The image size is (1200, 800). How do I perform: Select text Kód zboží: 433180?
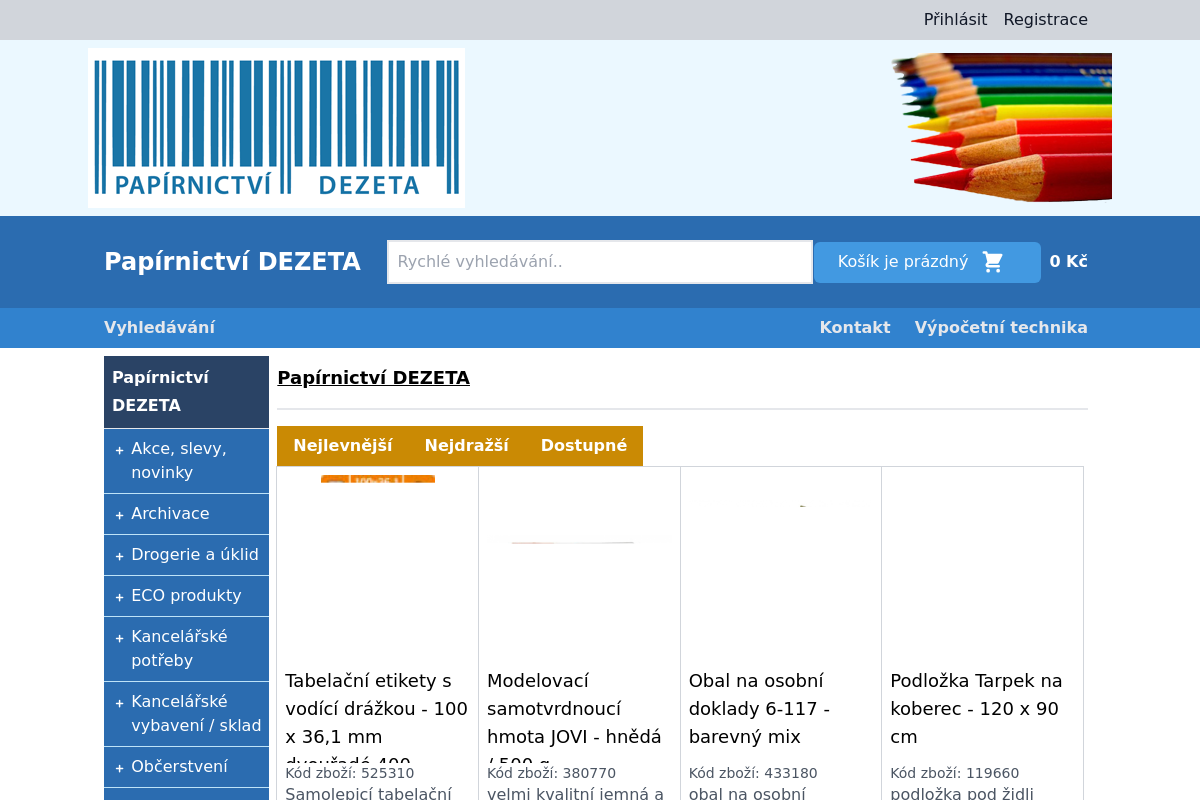coord(753,773)
